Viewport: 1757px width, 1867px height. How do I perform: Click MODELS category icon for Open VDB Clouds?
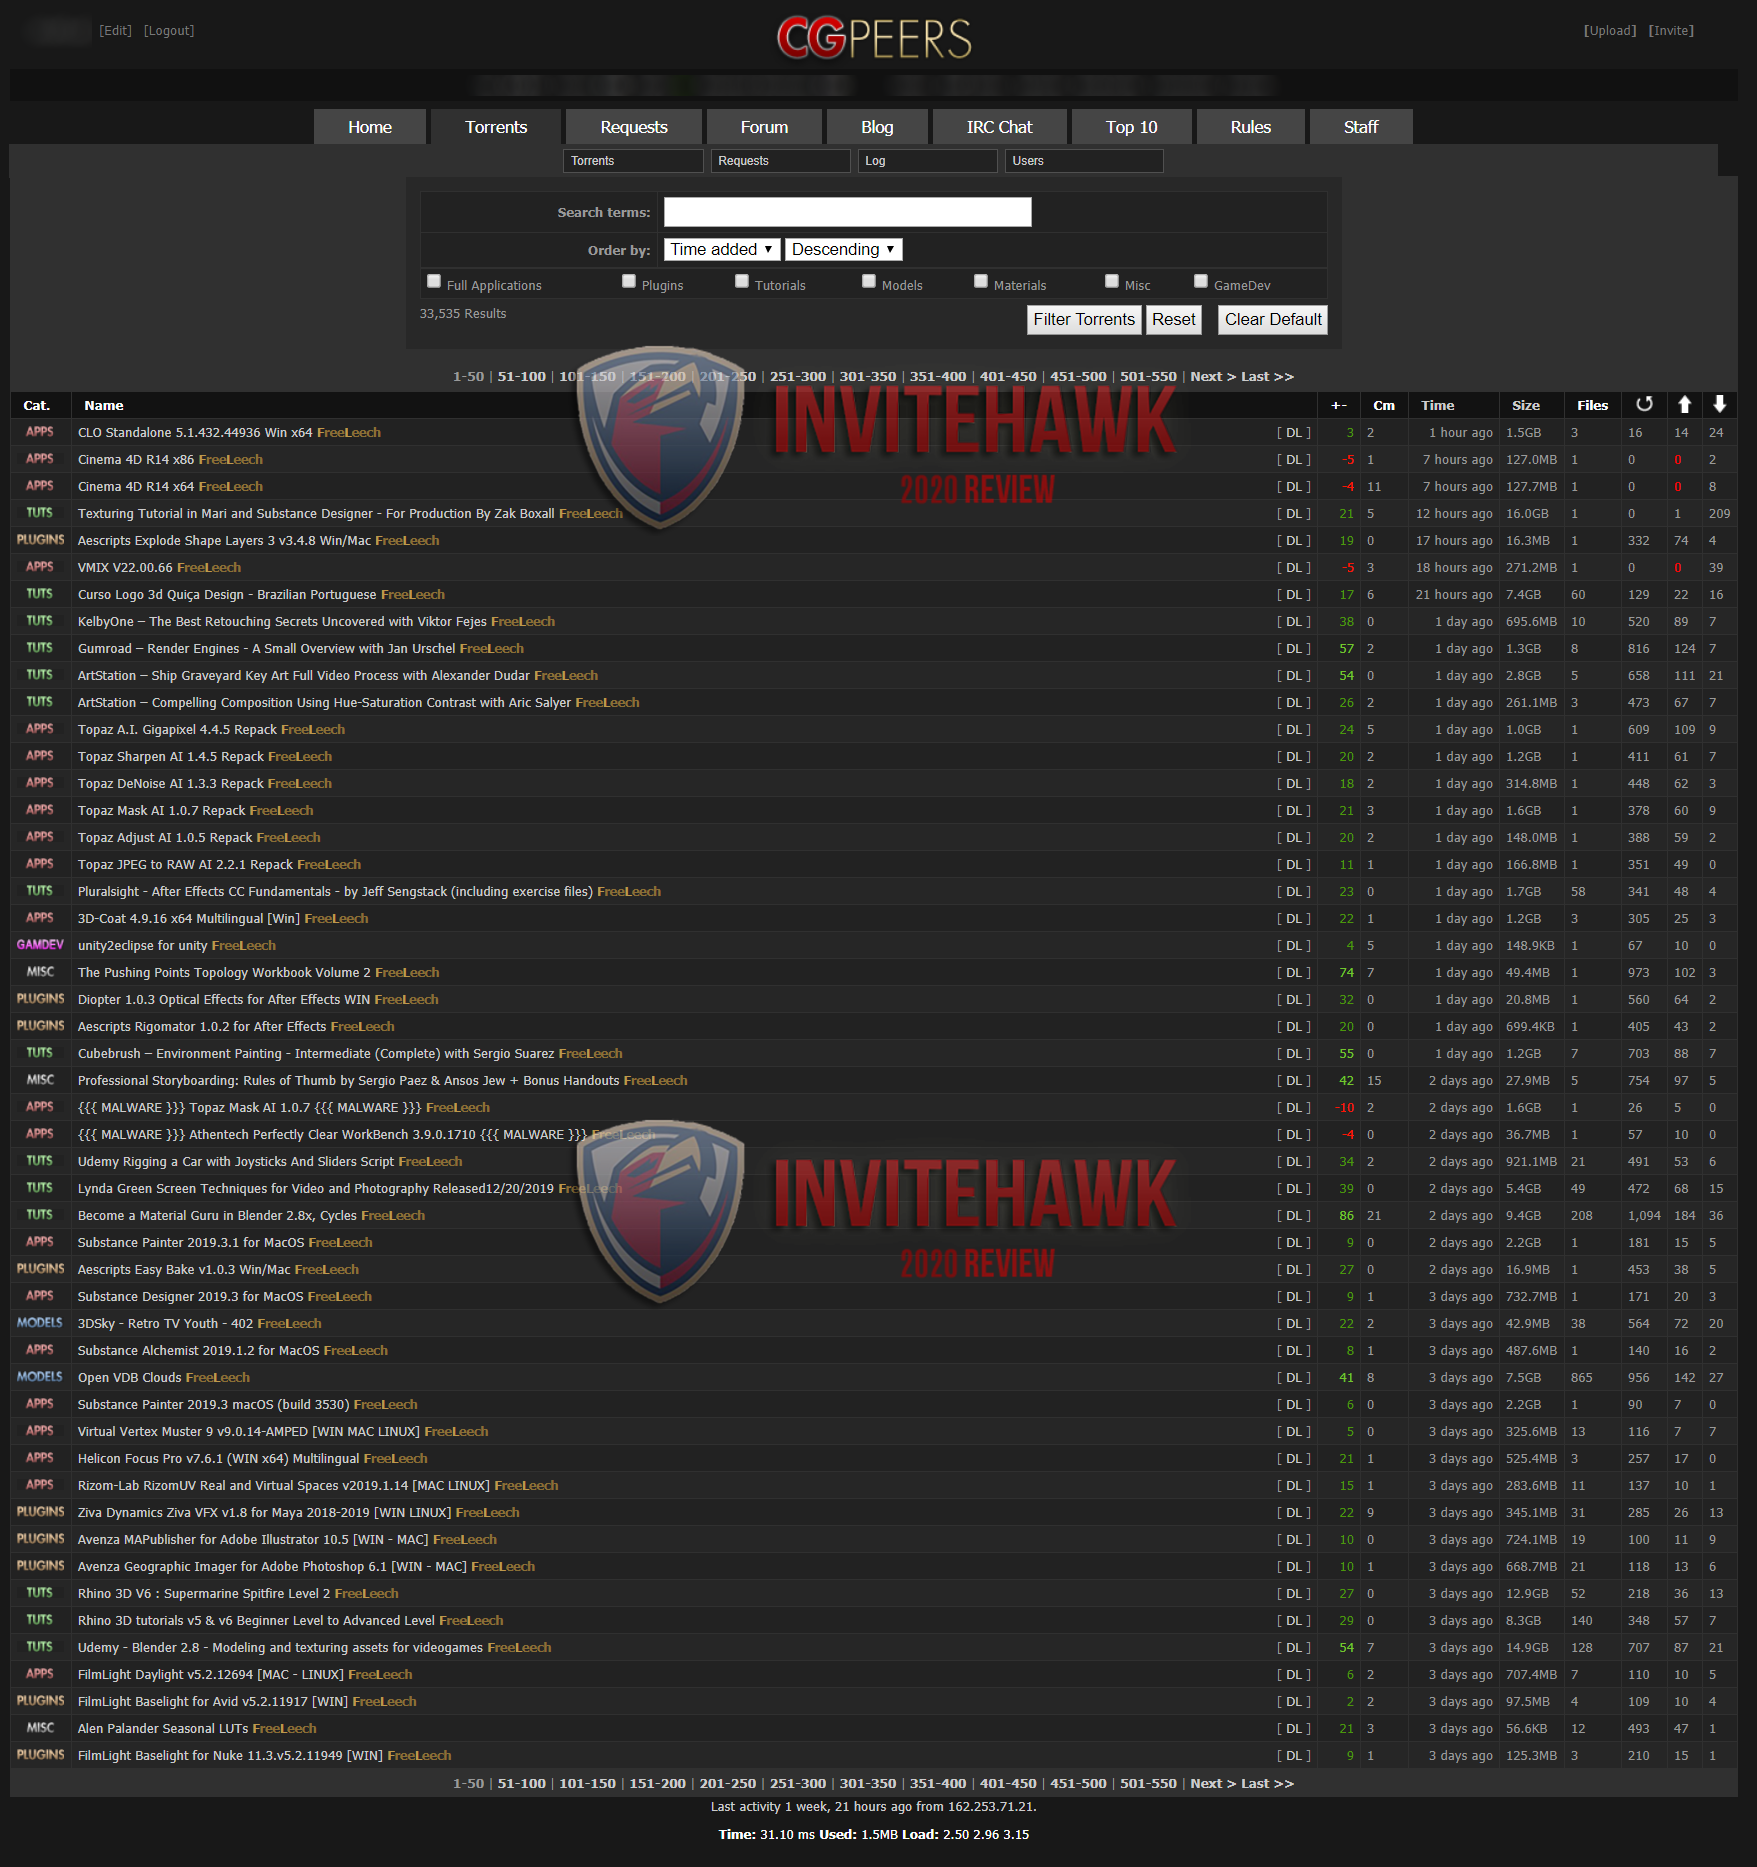click(x=40, y=1377)
